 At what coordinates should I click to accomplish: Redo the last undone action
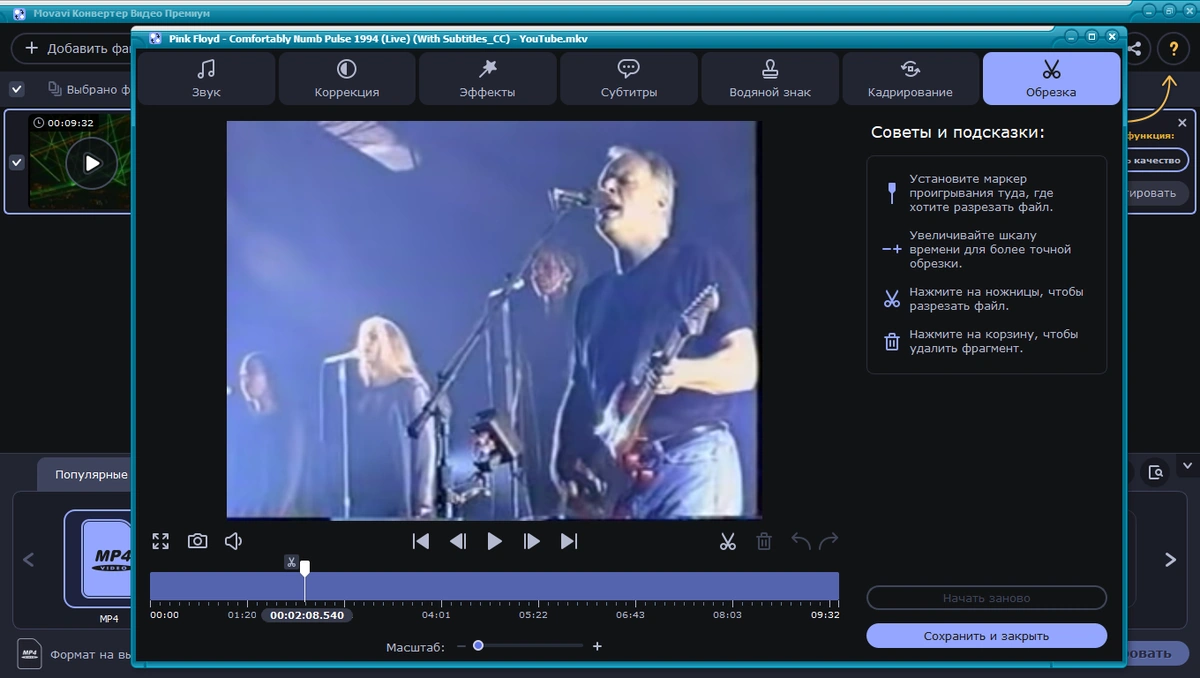tap(828, 541)
